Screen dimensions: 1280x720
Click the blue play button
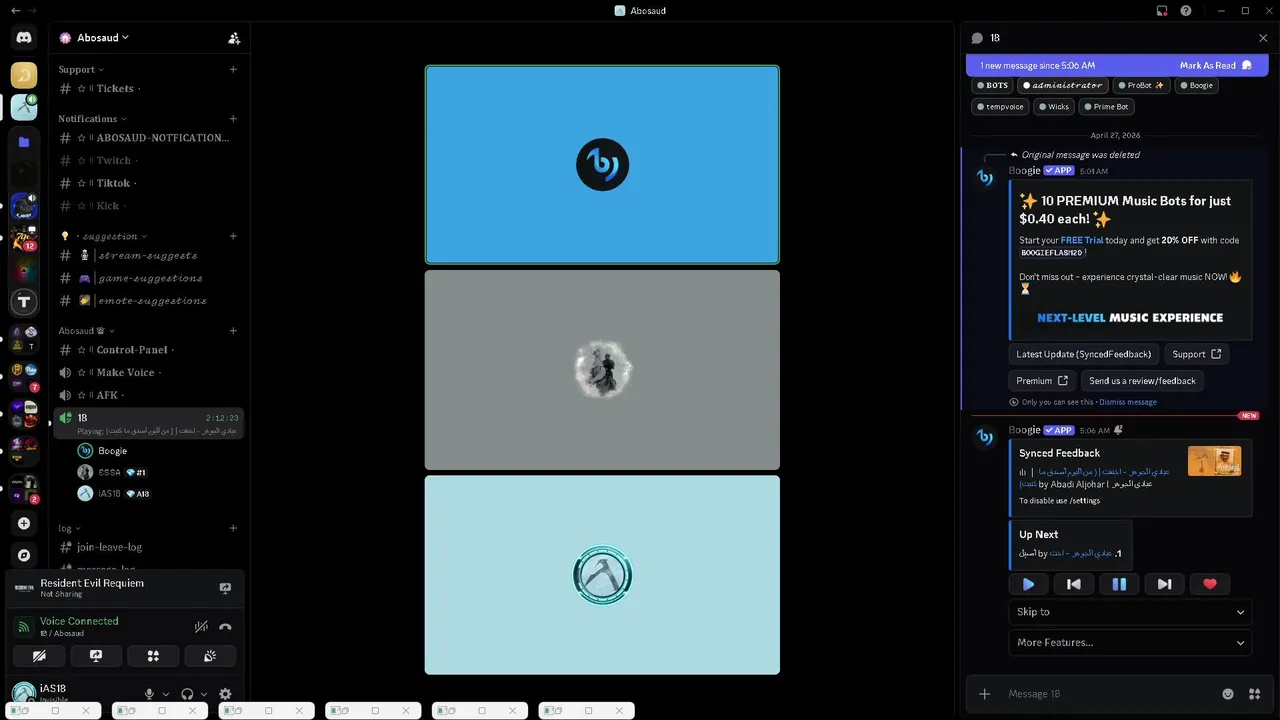click(x=1029, y=584)
